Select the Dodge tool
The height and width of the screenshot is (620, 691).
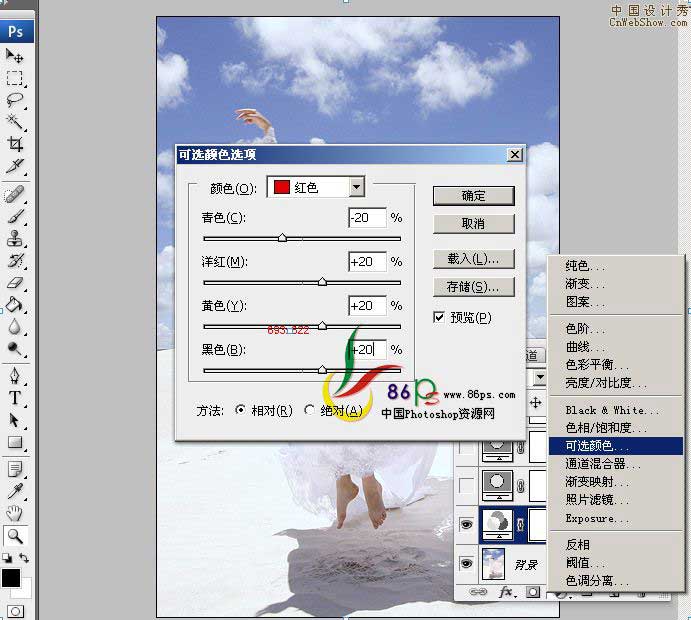(x=14, y=349)
